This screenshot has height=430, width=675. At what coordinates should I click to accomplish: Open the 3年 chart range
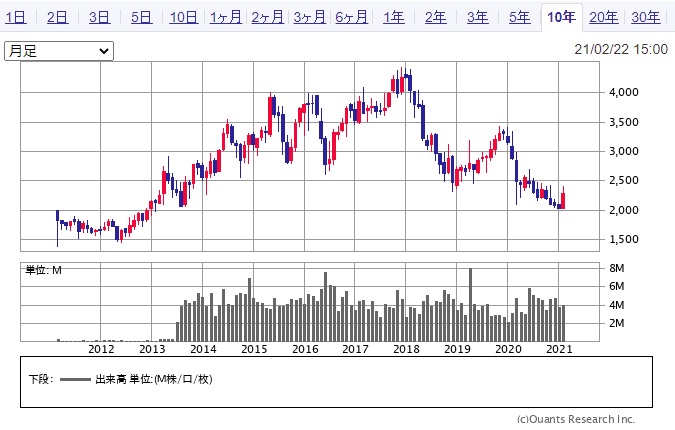coord(478,17)
